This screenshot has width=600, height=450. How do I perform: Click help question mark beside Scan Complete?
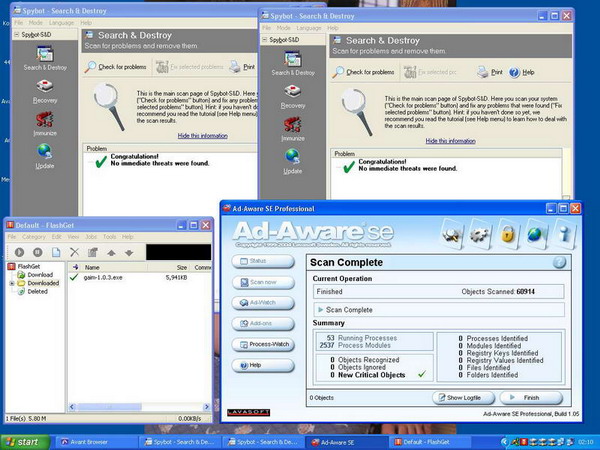[559, 262]
